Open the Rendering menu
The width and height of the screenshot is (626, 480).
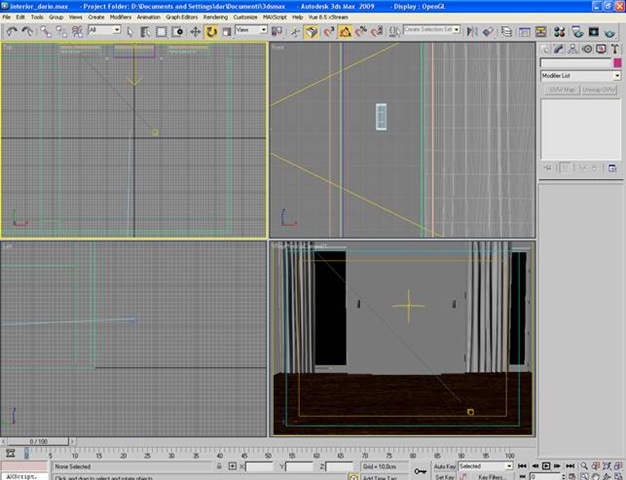pyautogui.click(x=215, y=17)
